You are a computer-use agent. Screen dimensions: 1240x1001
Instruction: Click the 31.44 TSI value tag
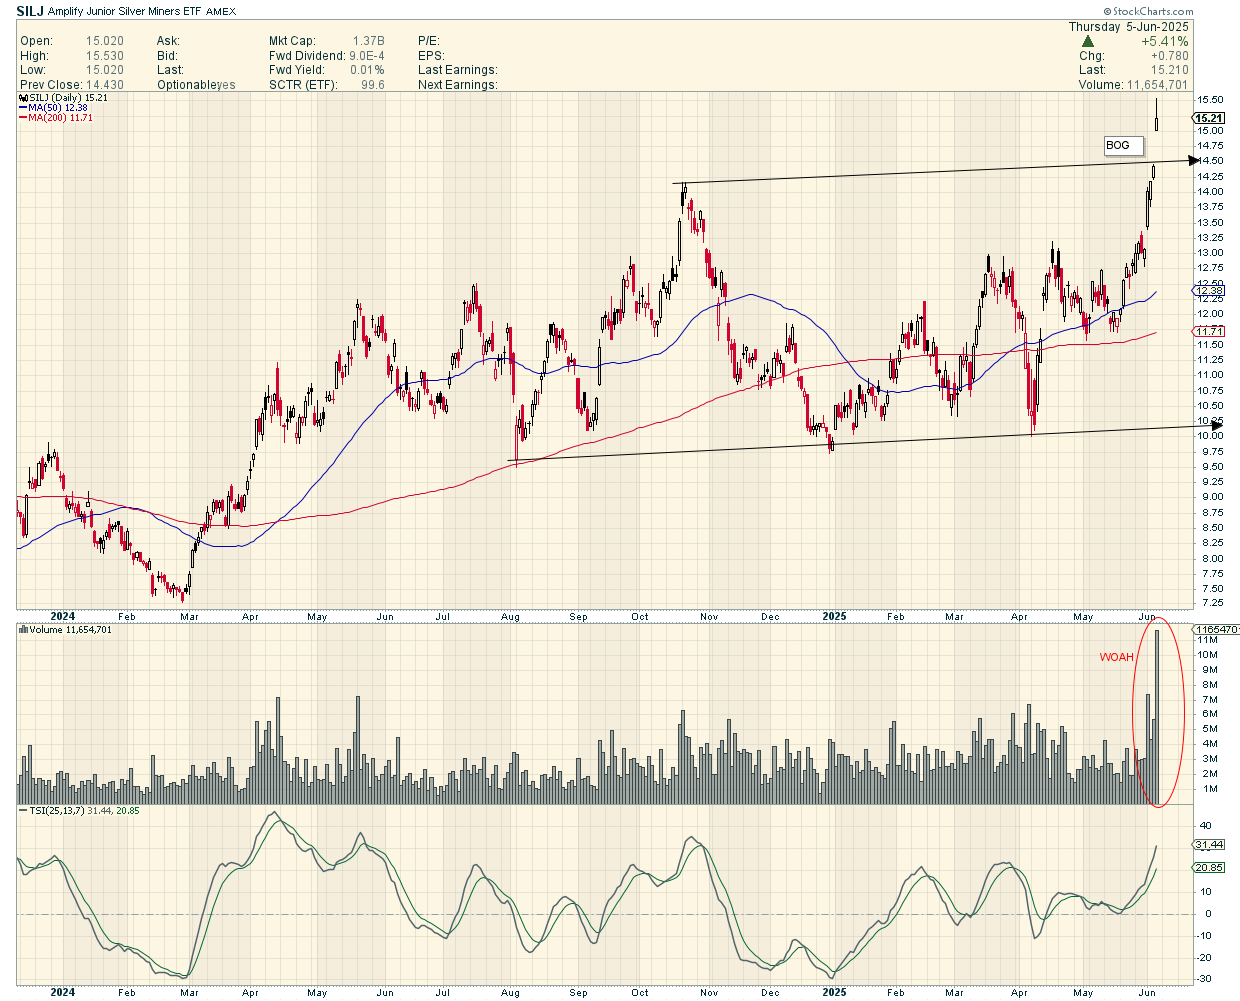(1209, 845)
